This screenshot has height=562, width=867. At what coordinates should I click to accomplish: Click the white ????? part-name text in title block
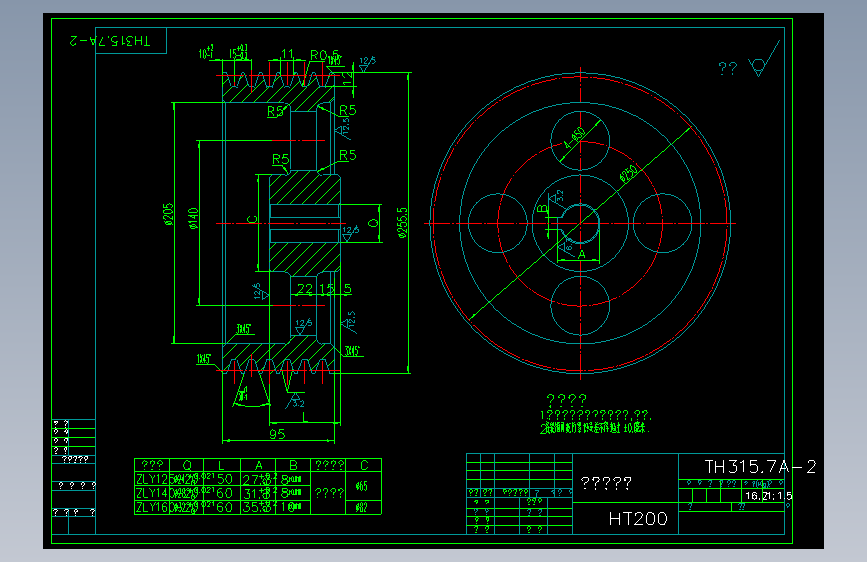click(606, 483)
